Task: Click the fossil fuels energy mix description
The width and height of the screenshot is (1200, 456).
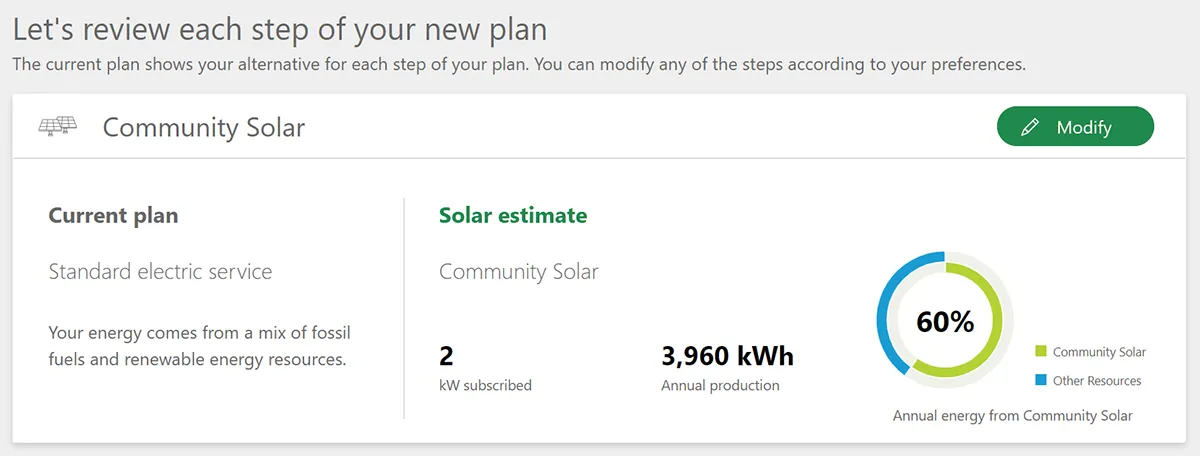Action: click(x=200, y=346)
